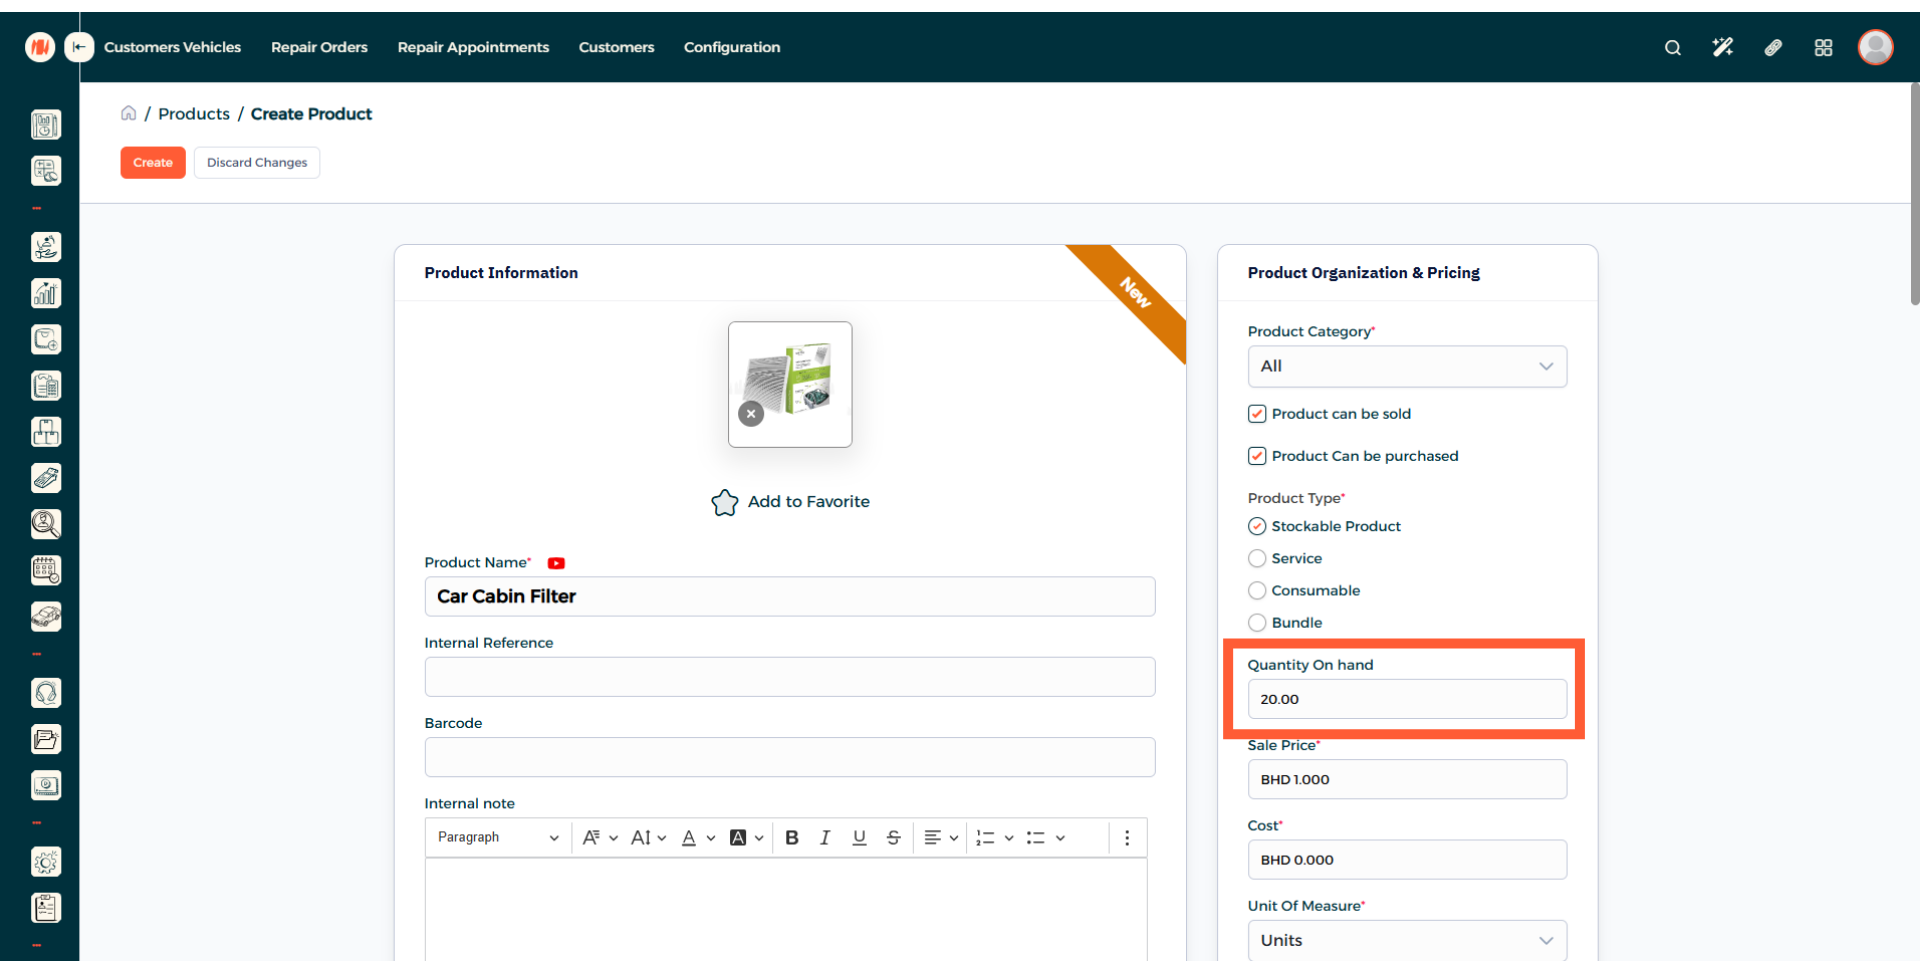
Task: Select the Consumable product type
Action: (1257, 591)
